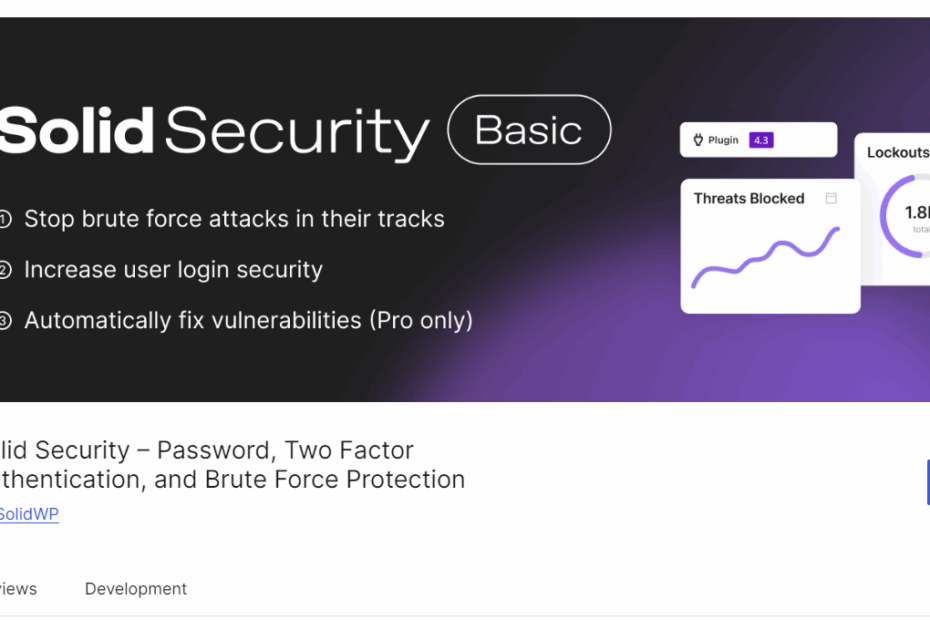Click the Lockouts card heading
Image resolution: width=930 pixels, height=620 pixels.
click(898, 152)
